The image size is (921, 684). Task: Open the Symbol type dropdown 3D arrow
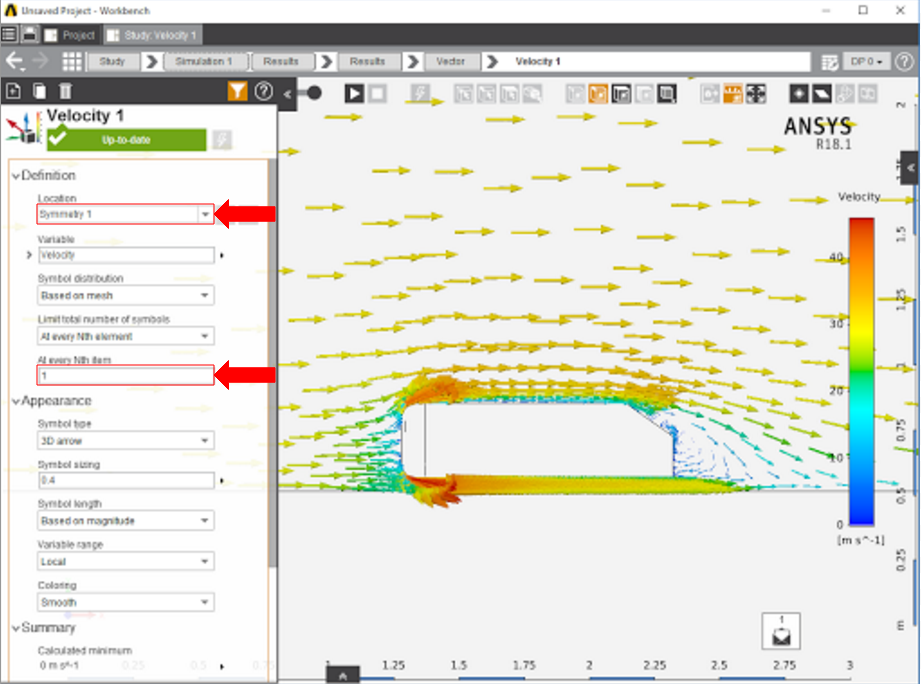click(126, 440)
